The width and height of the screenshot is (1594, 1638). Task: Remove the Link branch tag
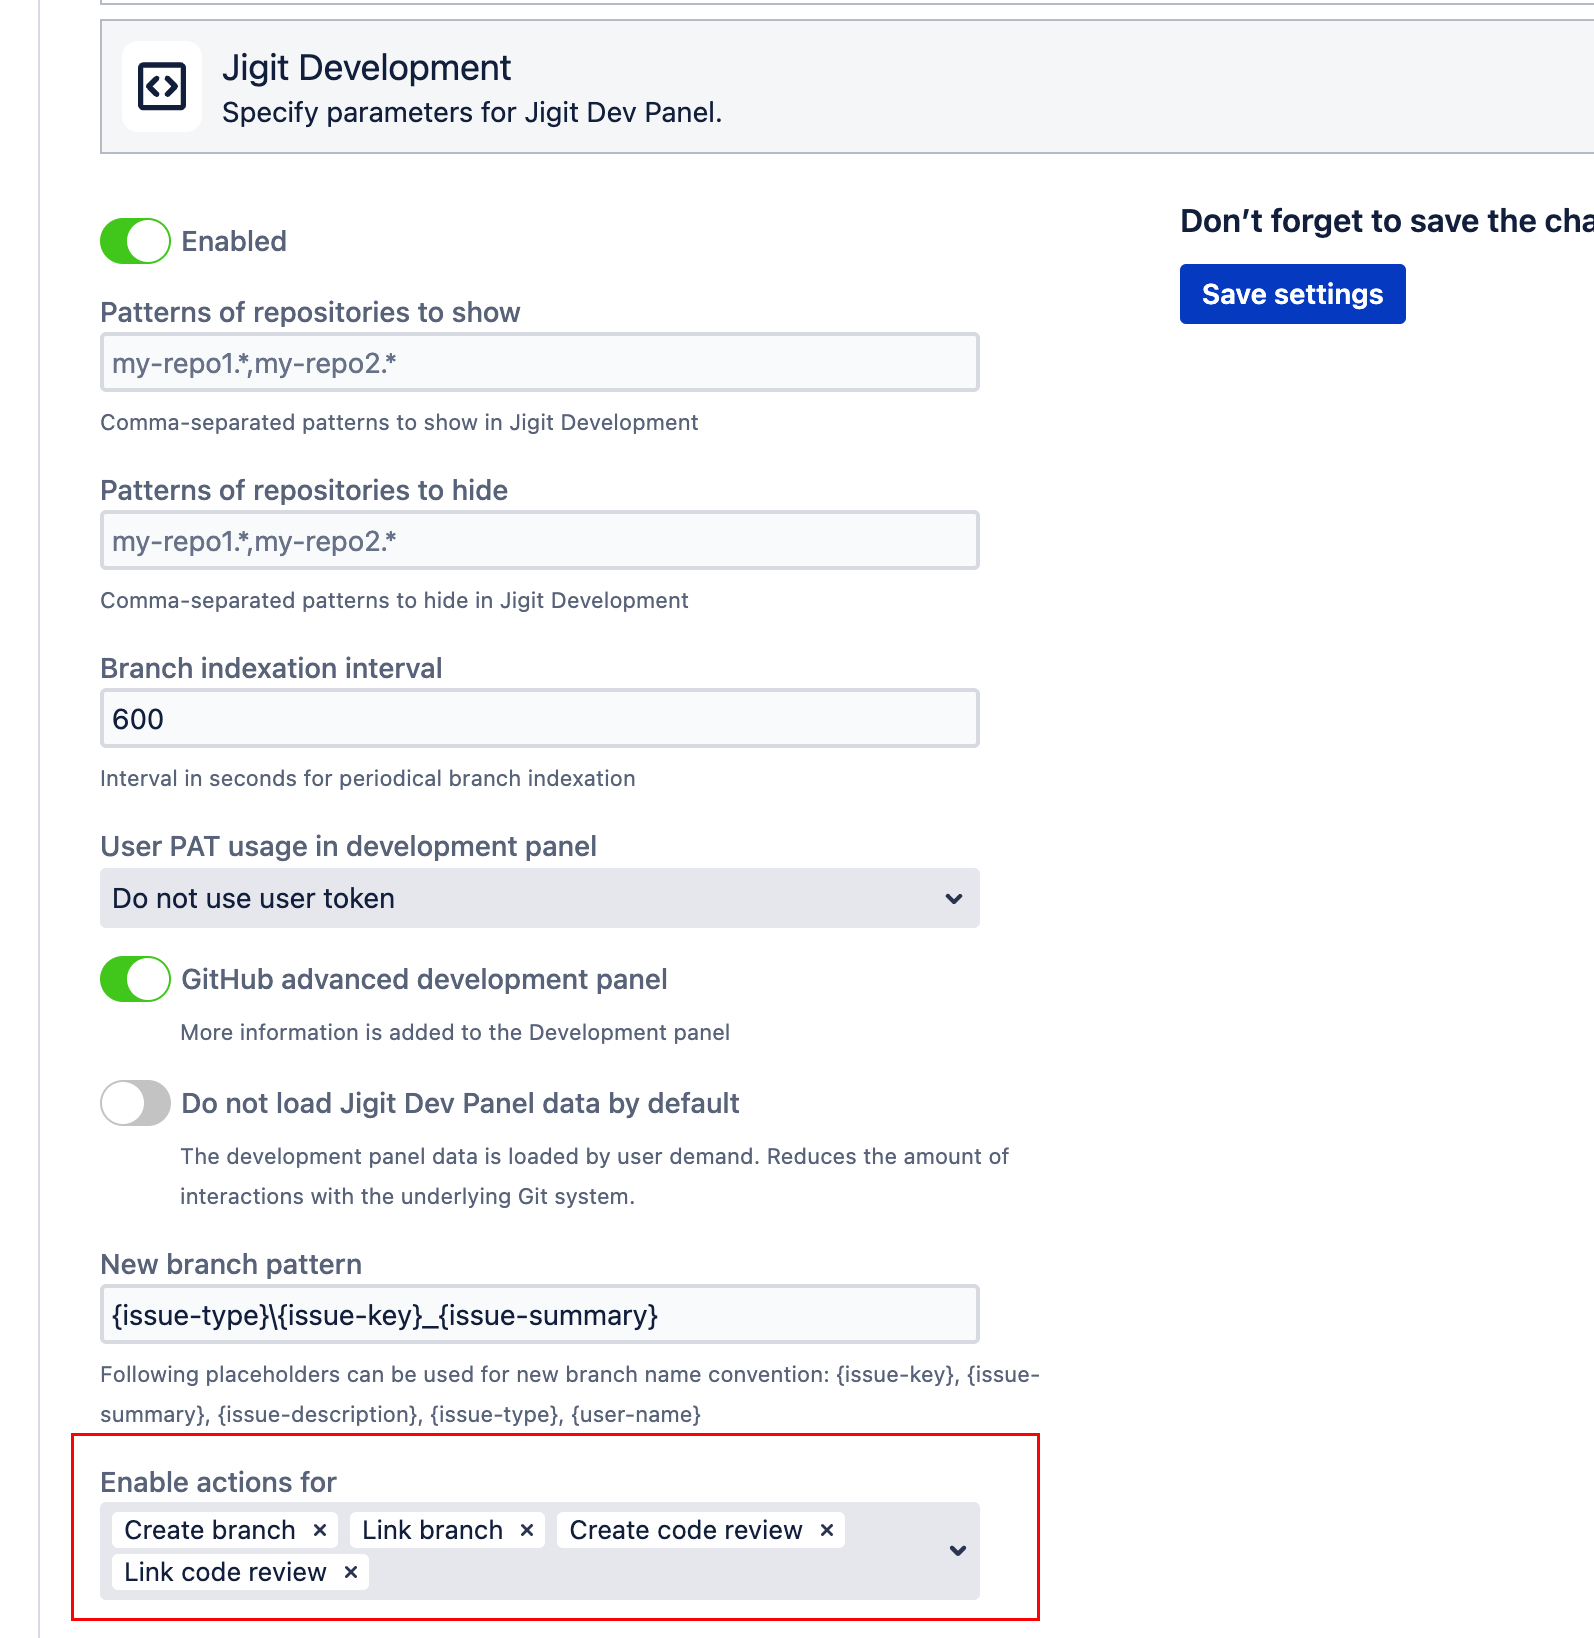pos(527,1530)
